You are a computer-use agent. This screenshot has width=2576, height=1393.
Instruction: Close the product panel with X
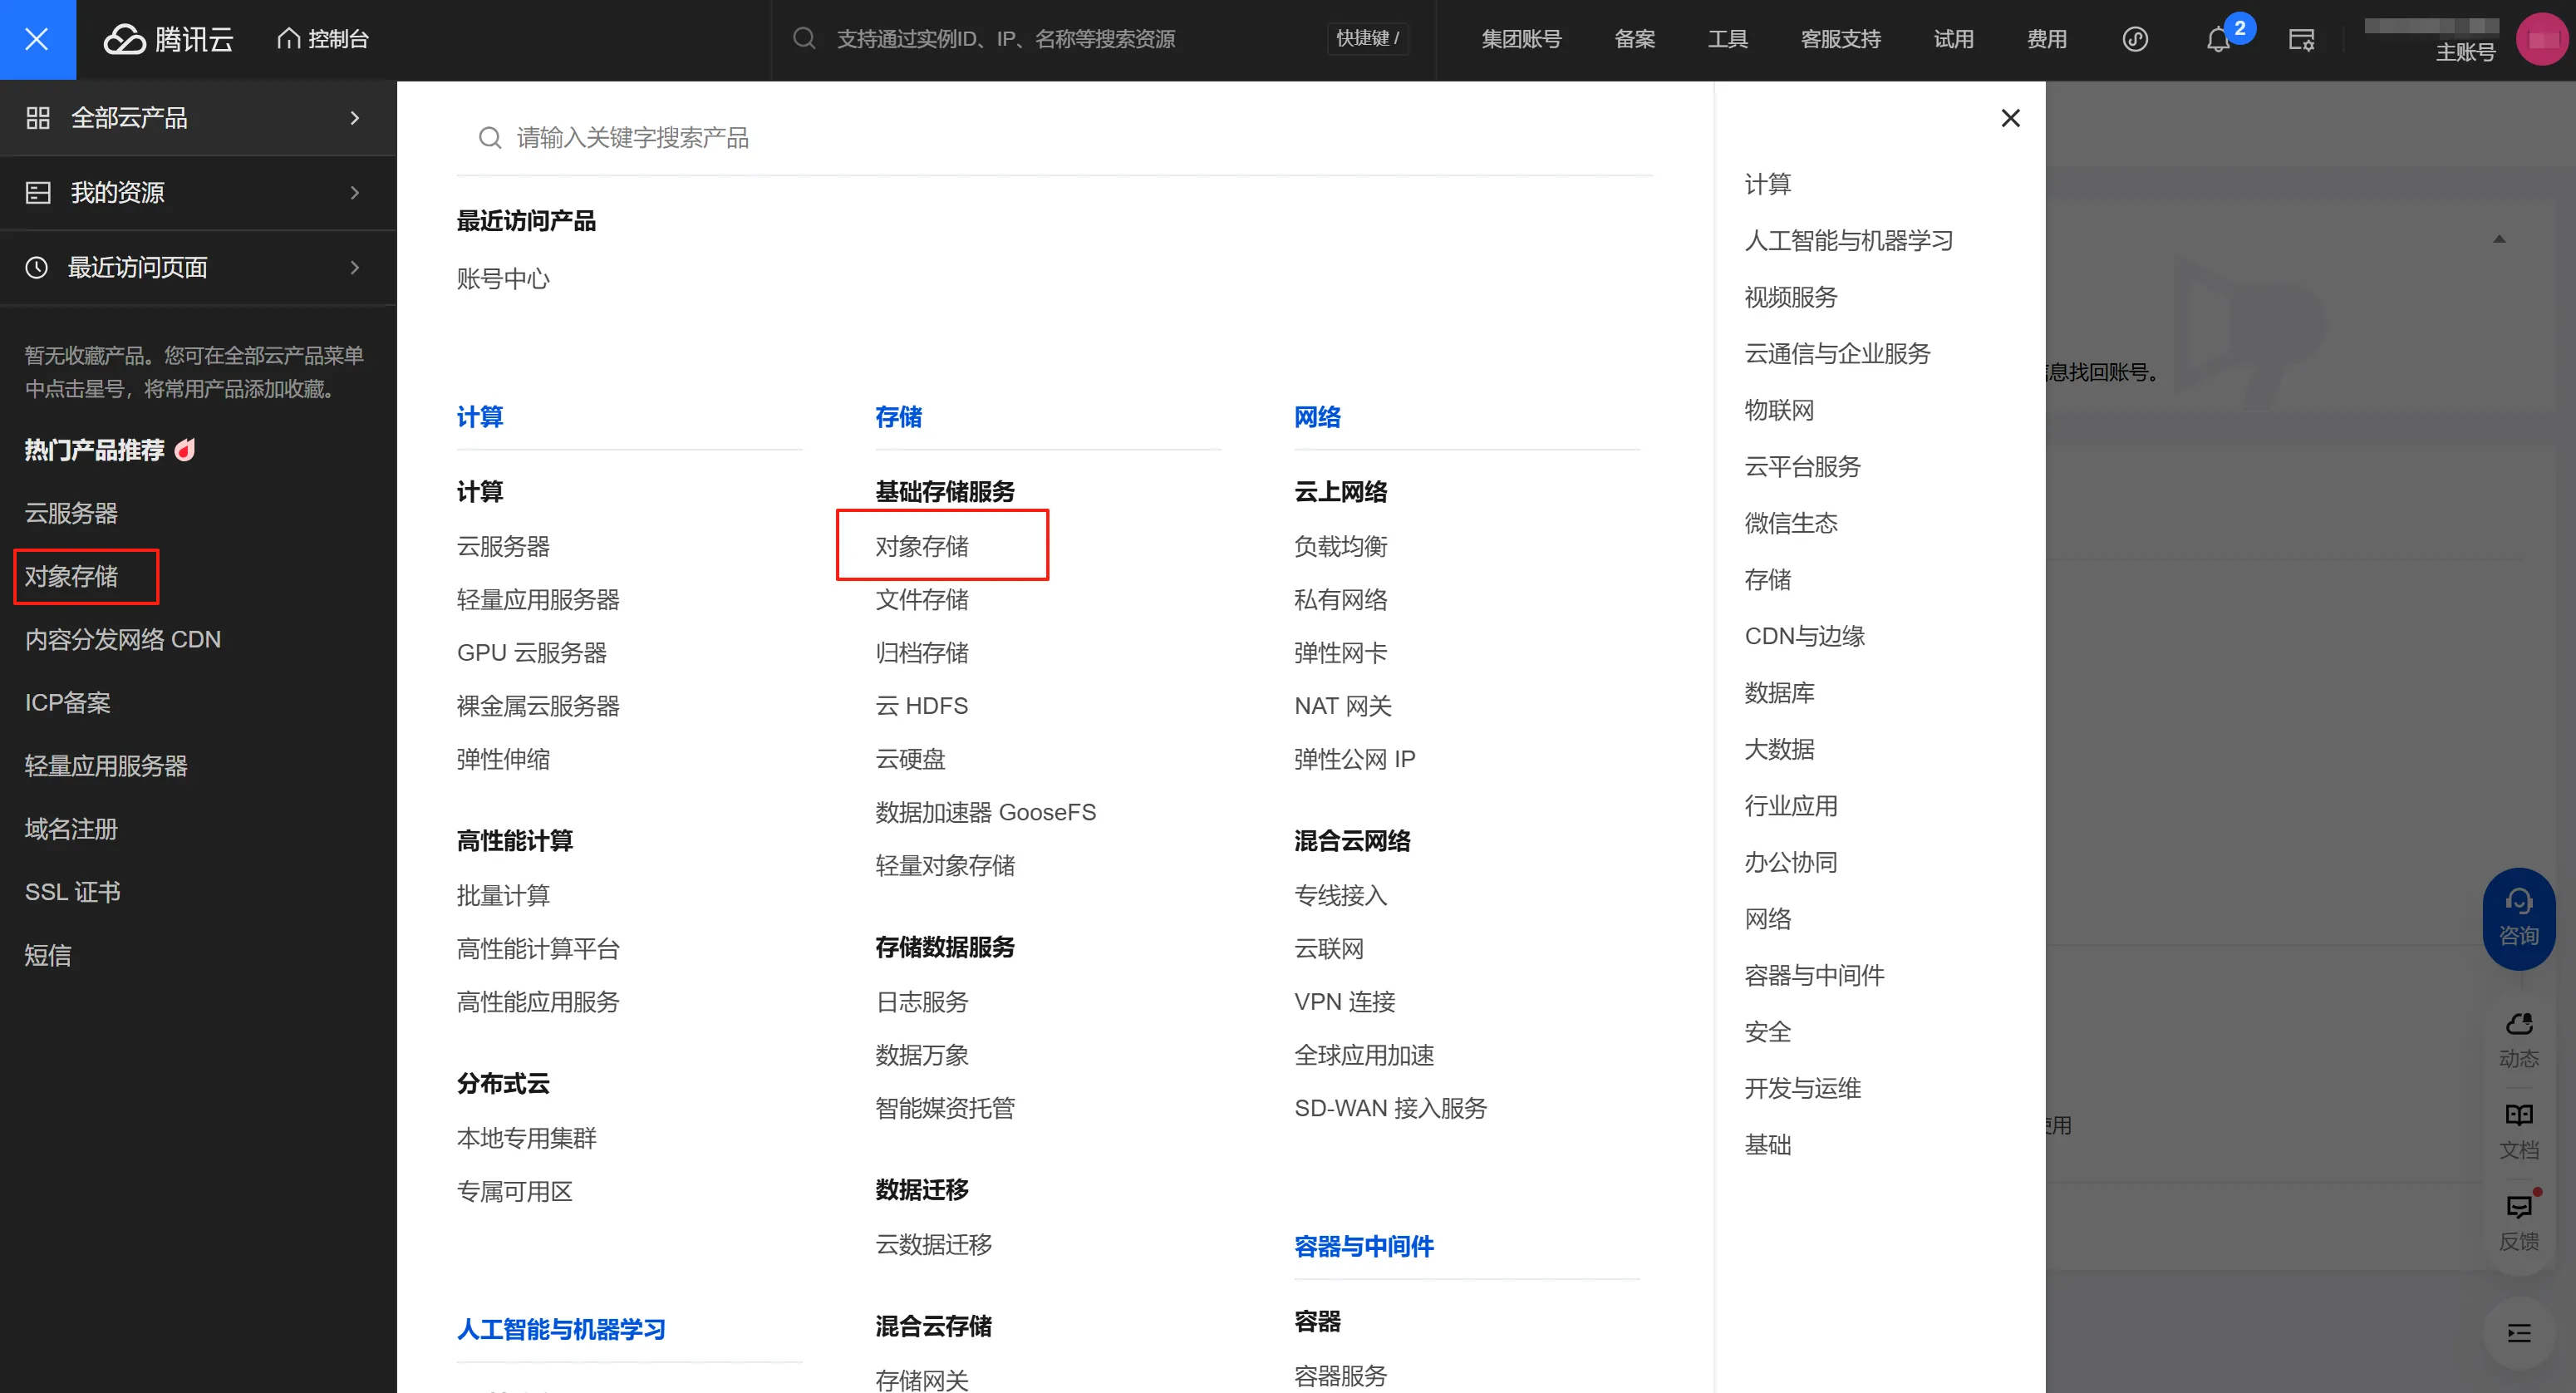click(2010, 118)
